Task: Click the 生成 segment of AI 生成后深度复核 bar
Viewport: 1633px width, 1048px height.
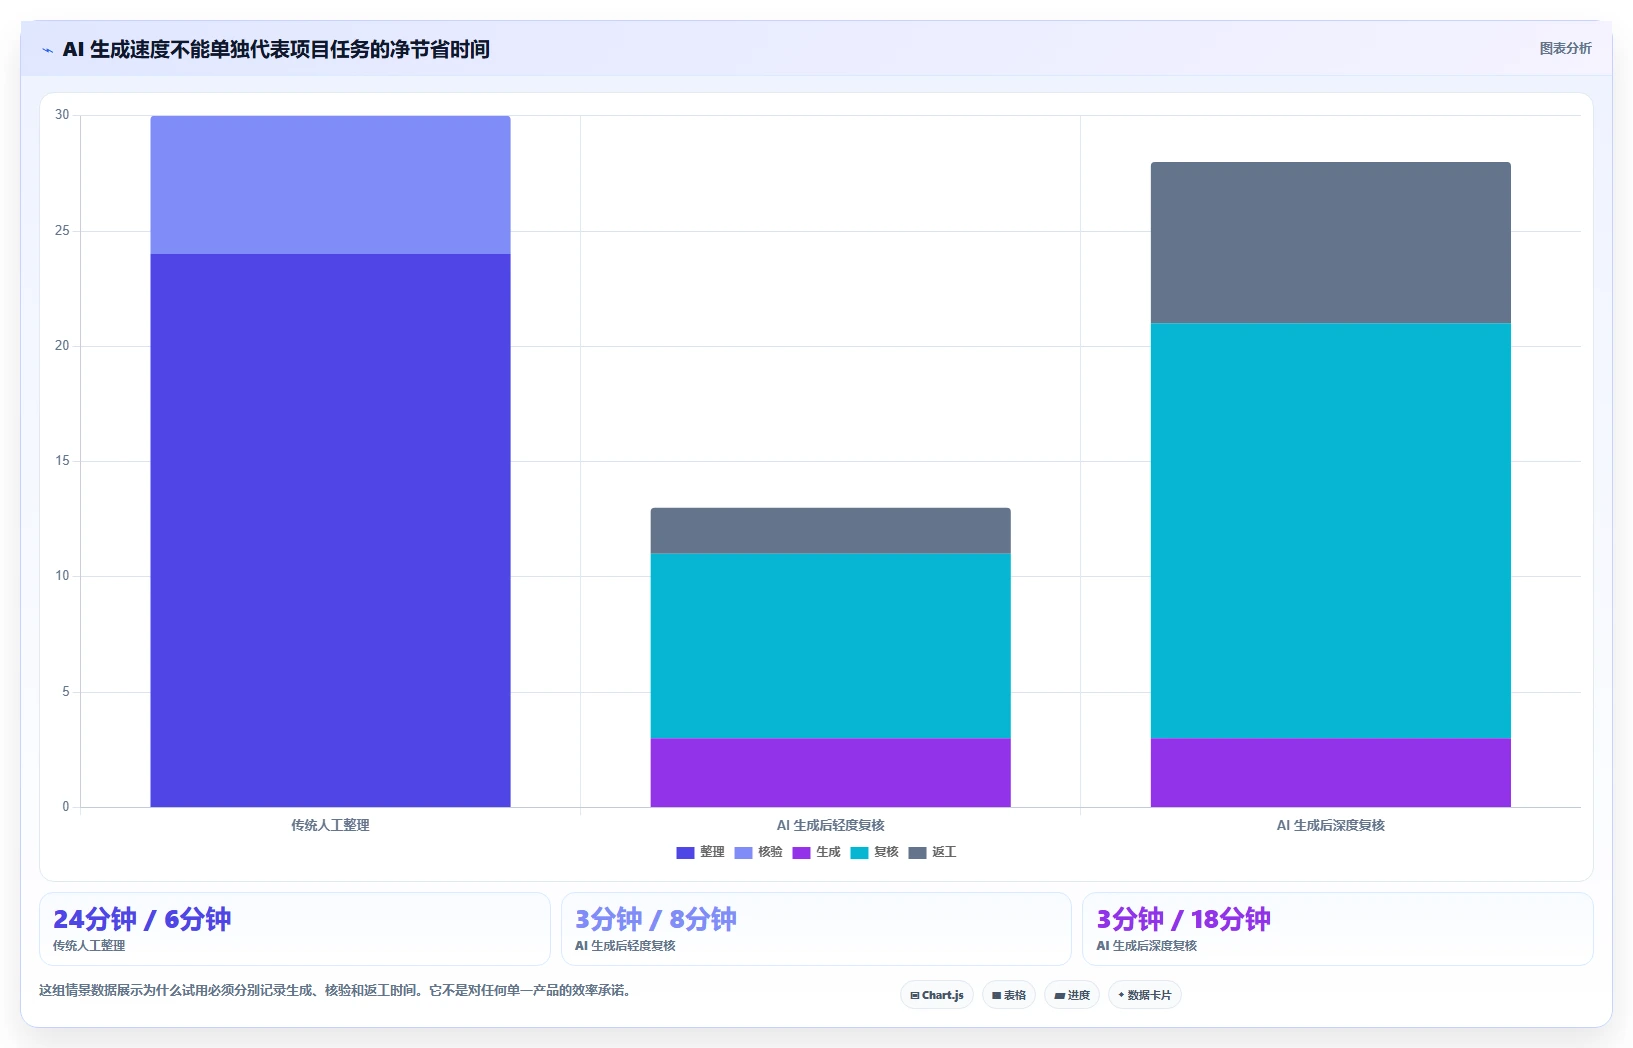Action: pyautogui.click(x=1330, y=773)
